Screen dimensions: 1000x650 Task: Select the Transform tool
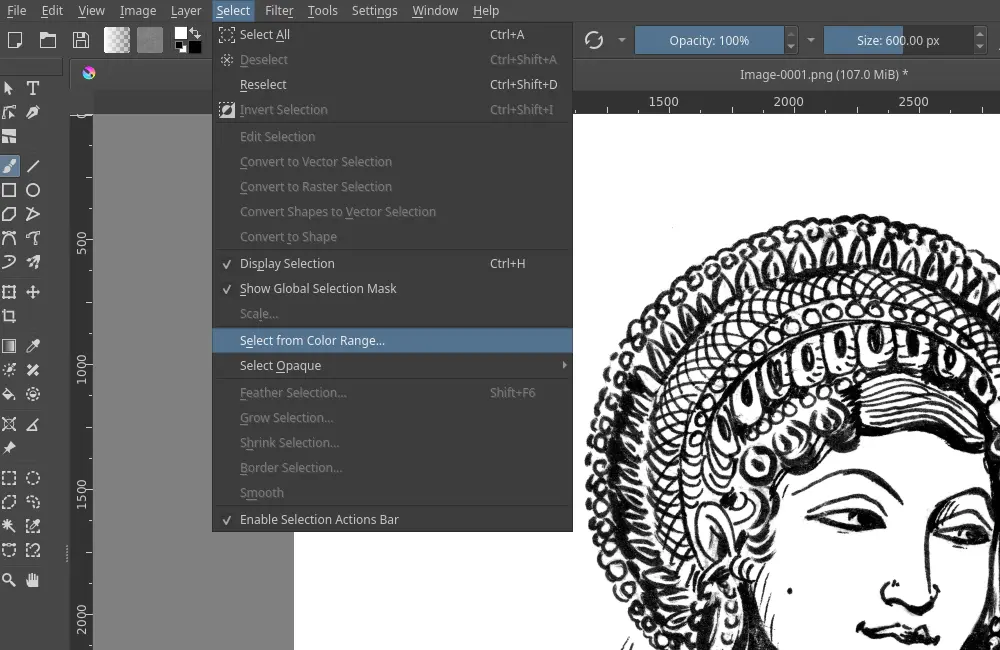9,292
